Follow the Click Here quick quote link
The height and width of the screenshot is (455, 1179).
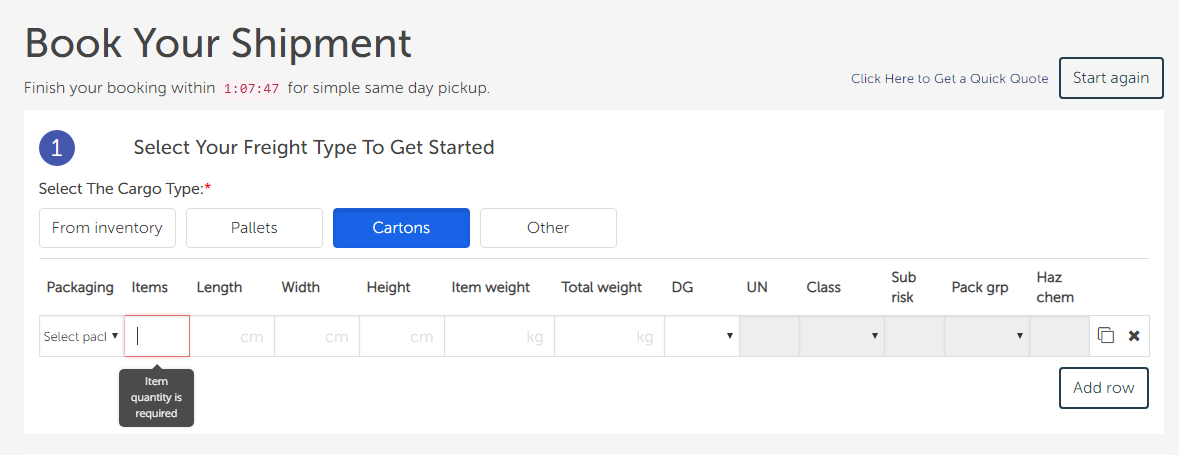coord(882,79)
